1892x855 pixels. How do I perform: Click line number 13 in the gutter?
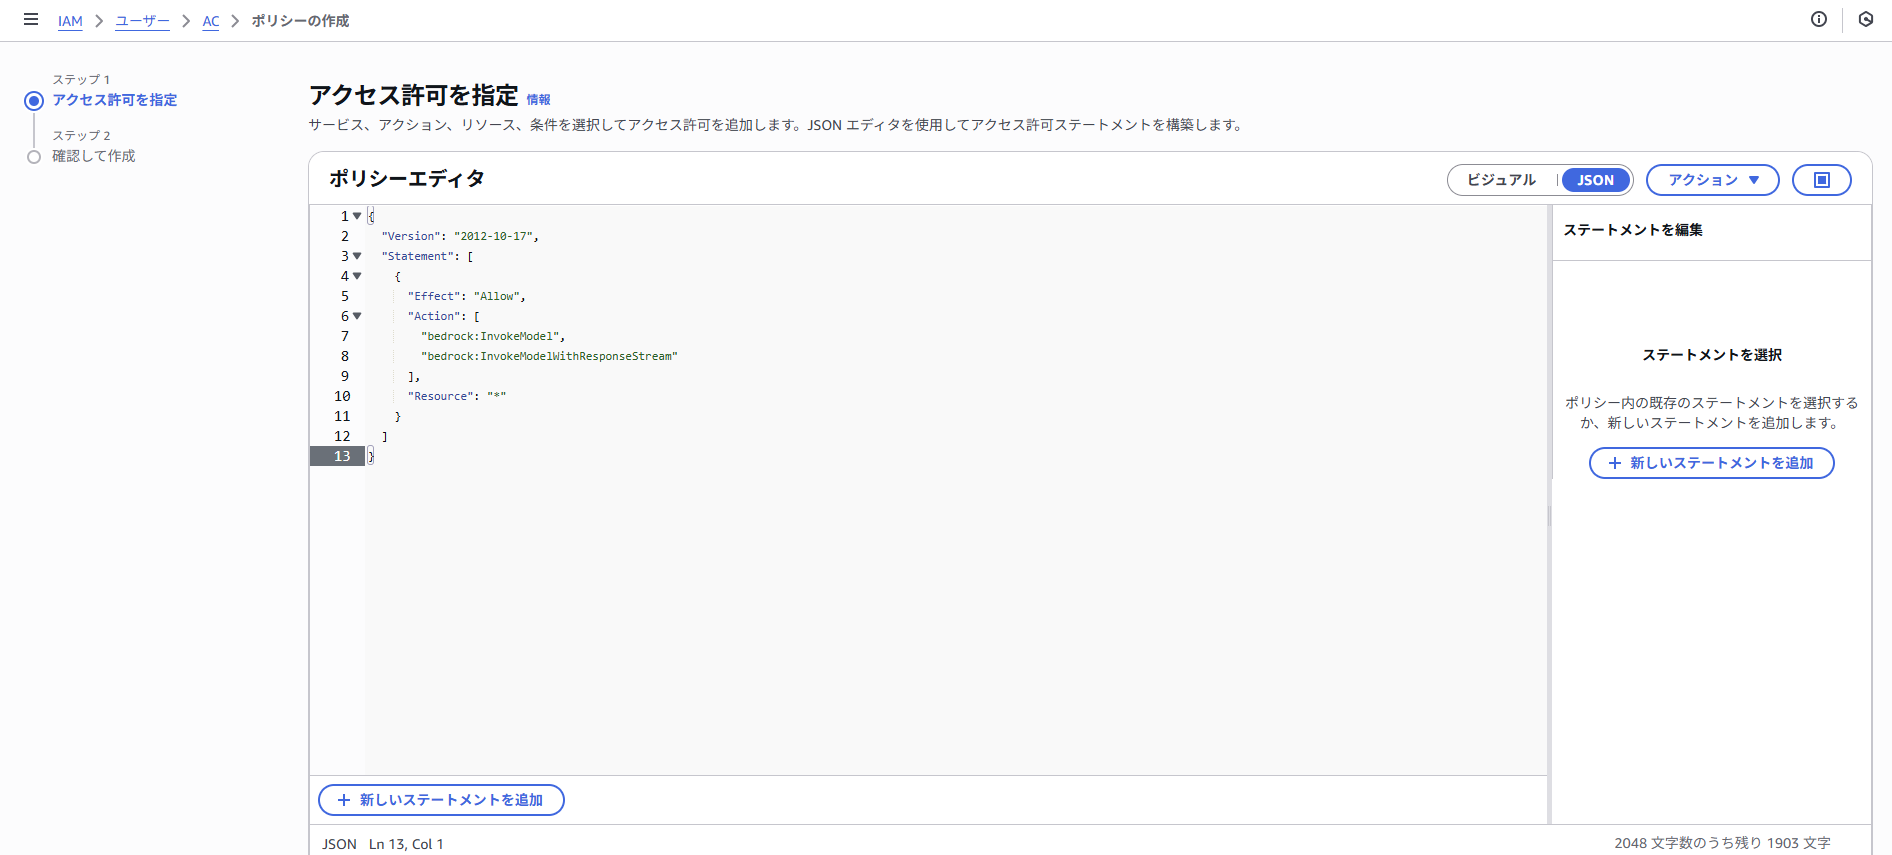[342, 456]
